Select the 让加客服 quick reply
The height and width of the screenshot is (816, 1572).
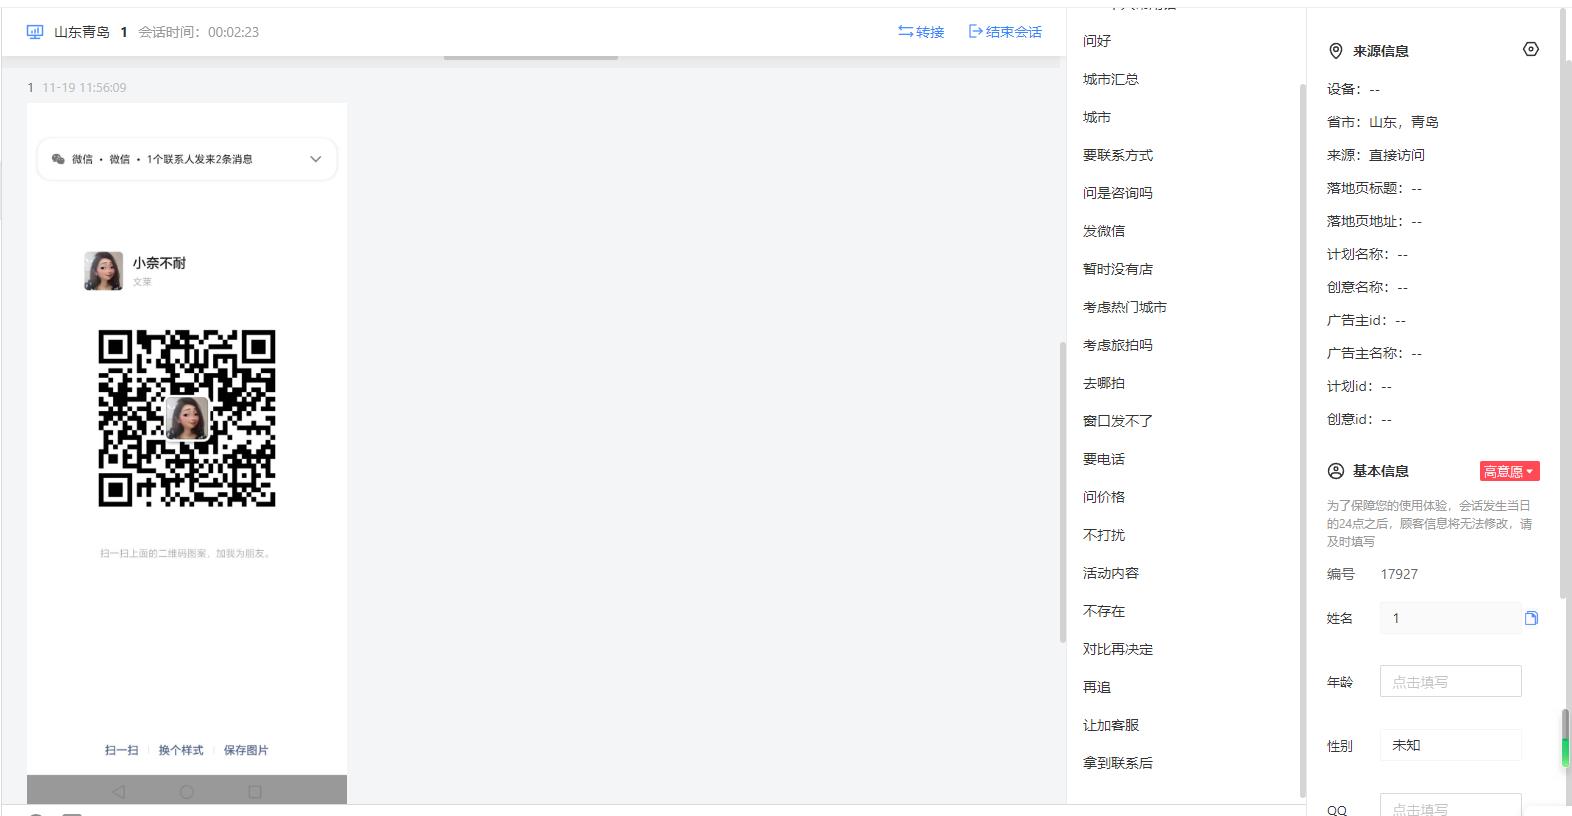pos(1111,725)
